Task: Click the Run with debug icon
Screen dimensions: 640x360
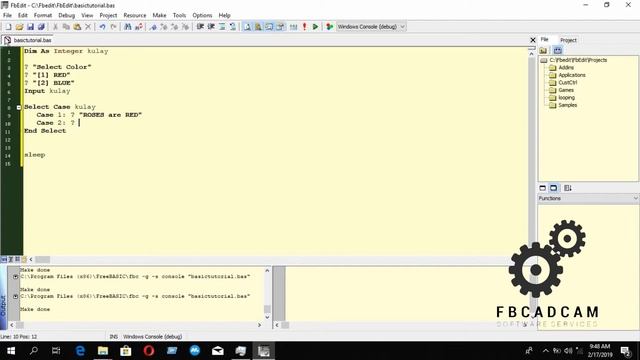Action: (x=329, y=27)
